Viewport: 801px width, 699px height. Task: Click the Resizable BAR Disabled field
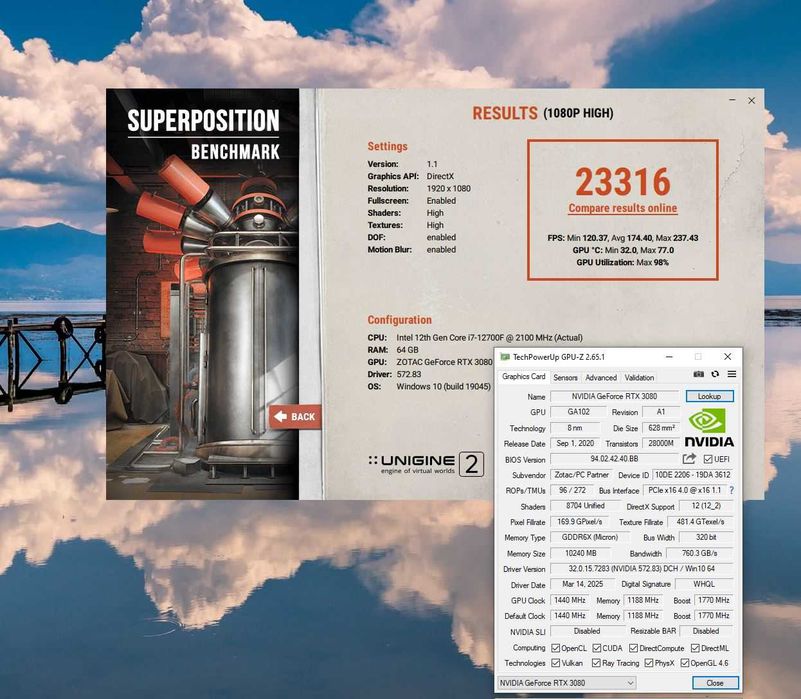706,632
